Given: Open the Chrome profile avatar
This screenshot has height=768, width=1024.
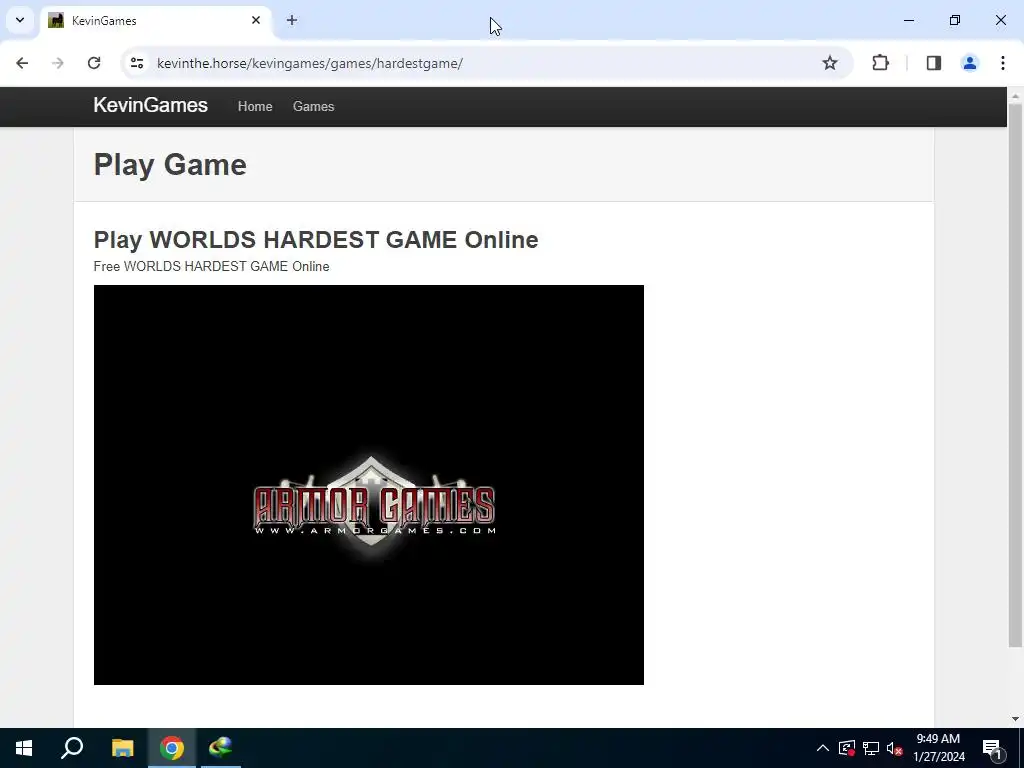Looking at the screenshot, I should pyautogui.click(x=970, y=63).
